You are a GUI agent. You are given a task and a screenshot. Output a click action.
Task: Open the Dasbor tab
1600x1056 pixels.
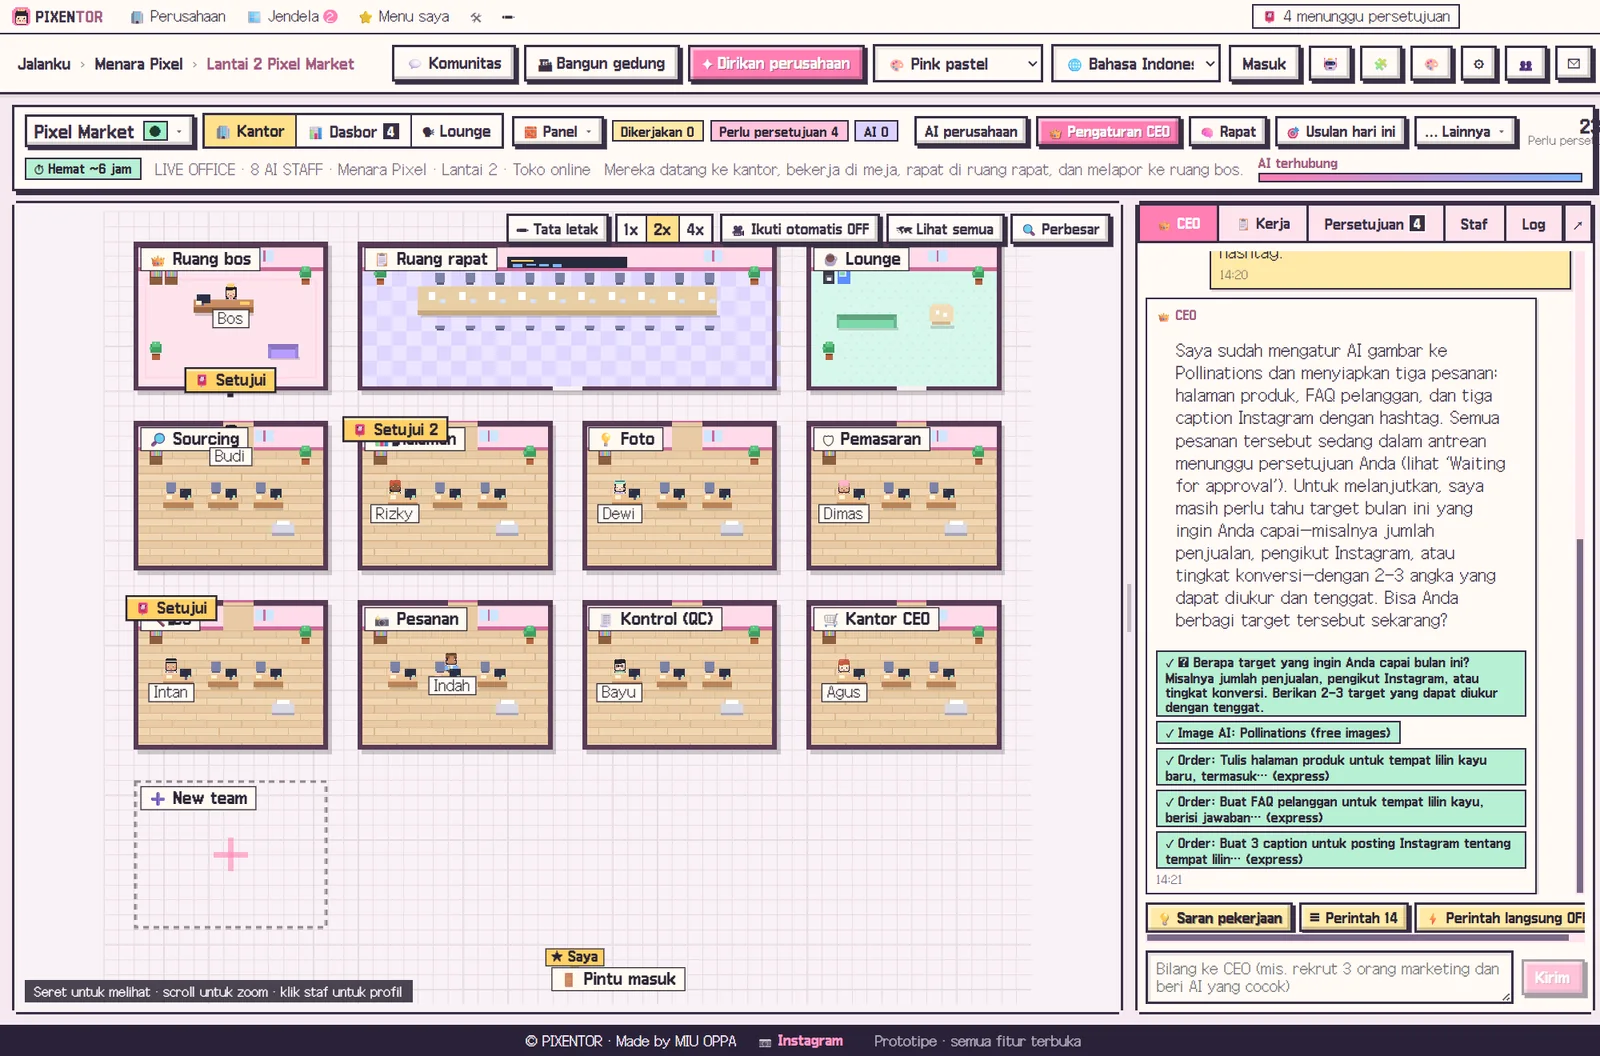point(353,132)
